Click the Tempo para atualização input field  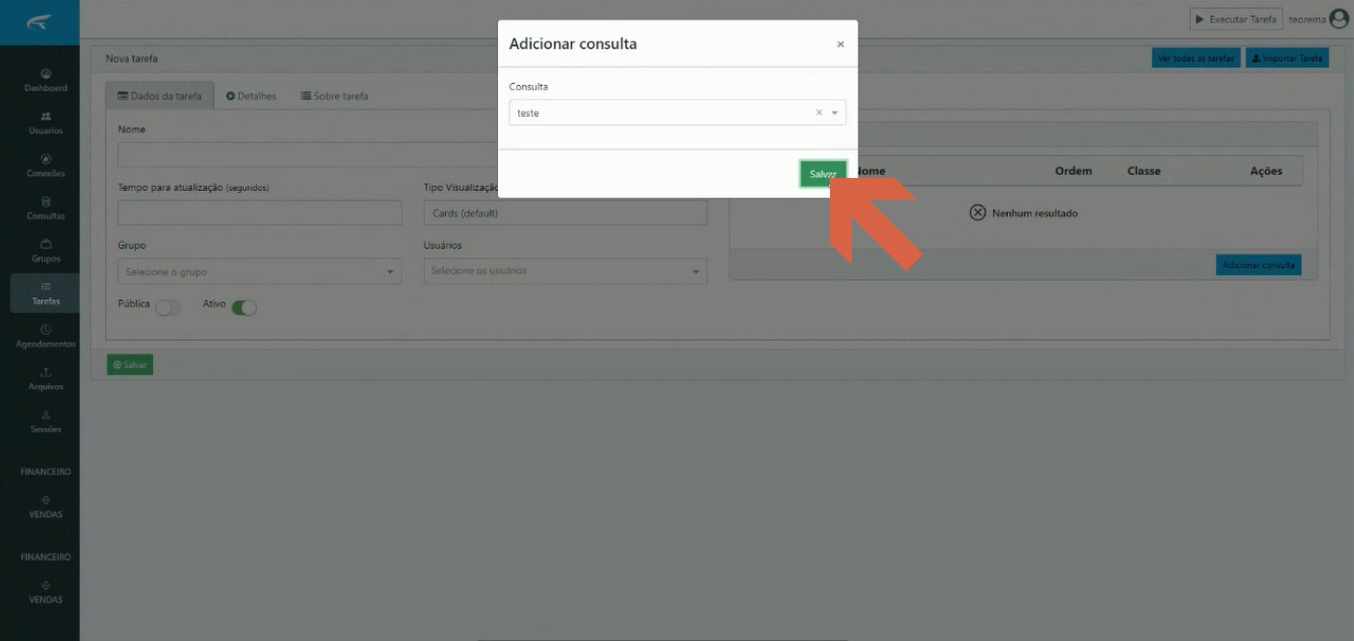[260, 212]
